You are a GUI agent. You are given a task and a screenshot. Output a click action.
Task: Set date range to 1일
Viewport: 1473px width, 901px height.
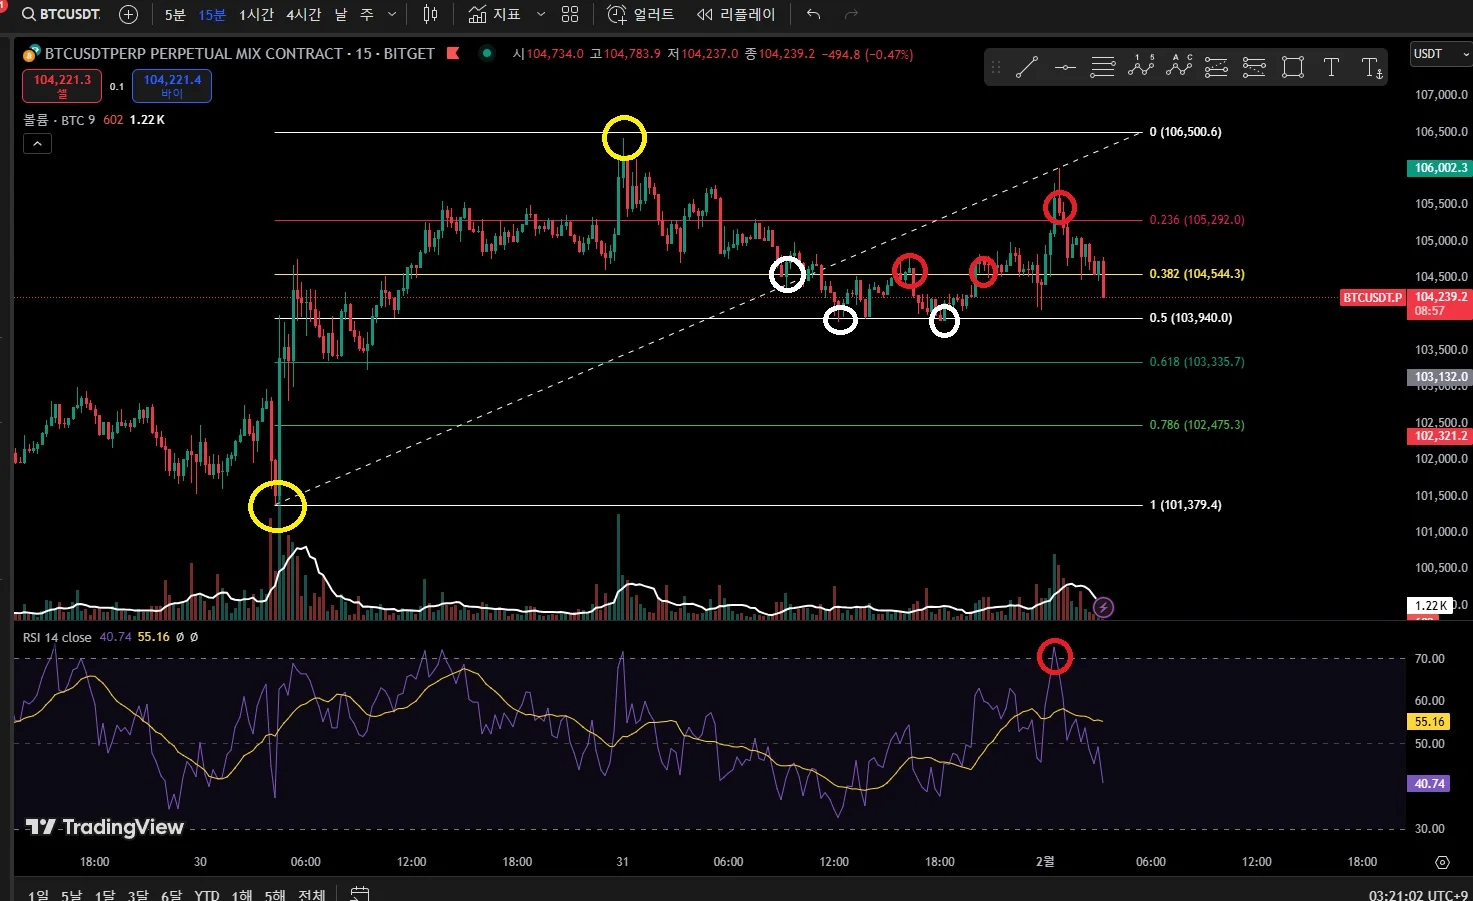[39, 894]
